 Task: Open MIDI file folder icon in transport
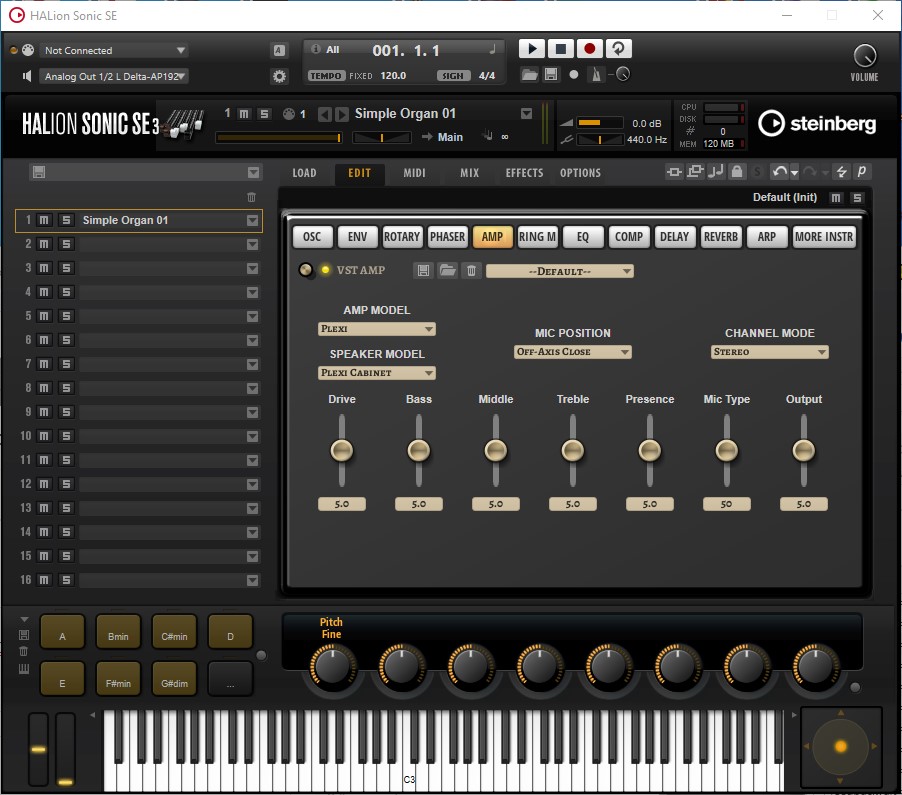(529, 75)
